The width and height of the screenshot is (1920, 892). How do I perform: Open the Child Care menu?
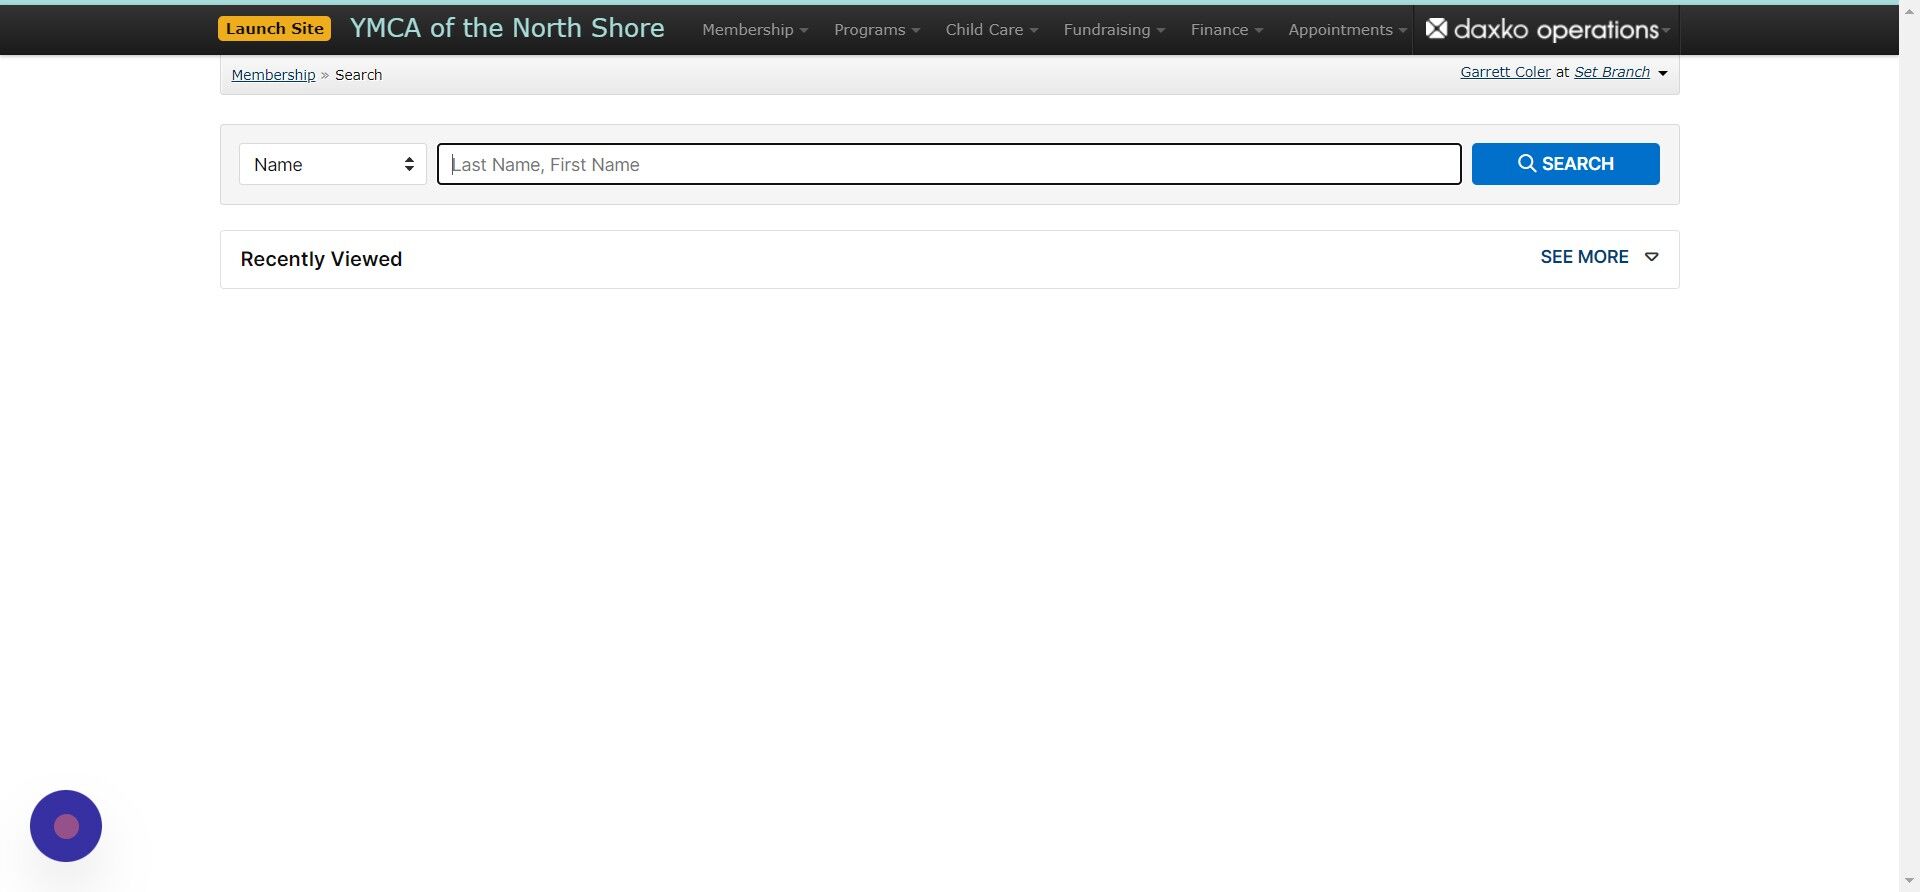point(992,30)
